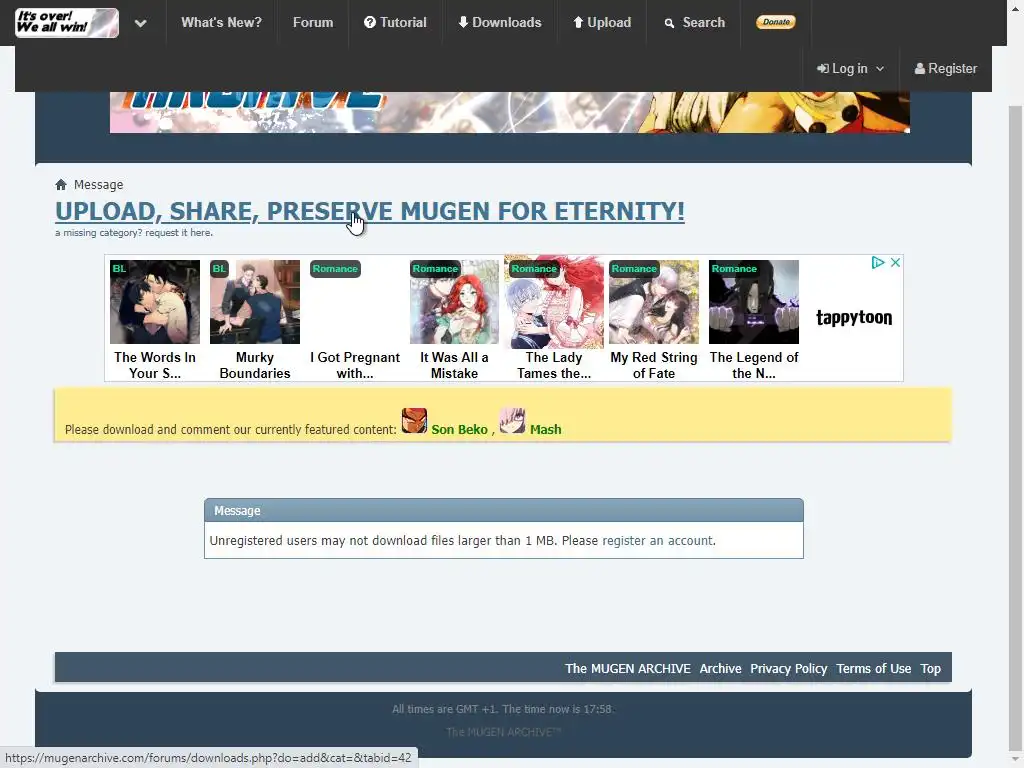Open the Son Beko featured link
The height and width of the screenshot is (768, 1024).
[459, 429]
